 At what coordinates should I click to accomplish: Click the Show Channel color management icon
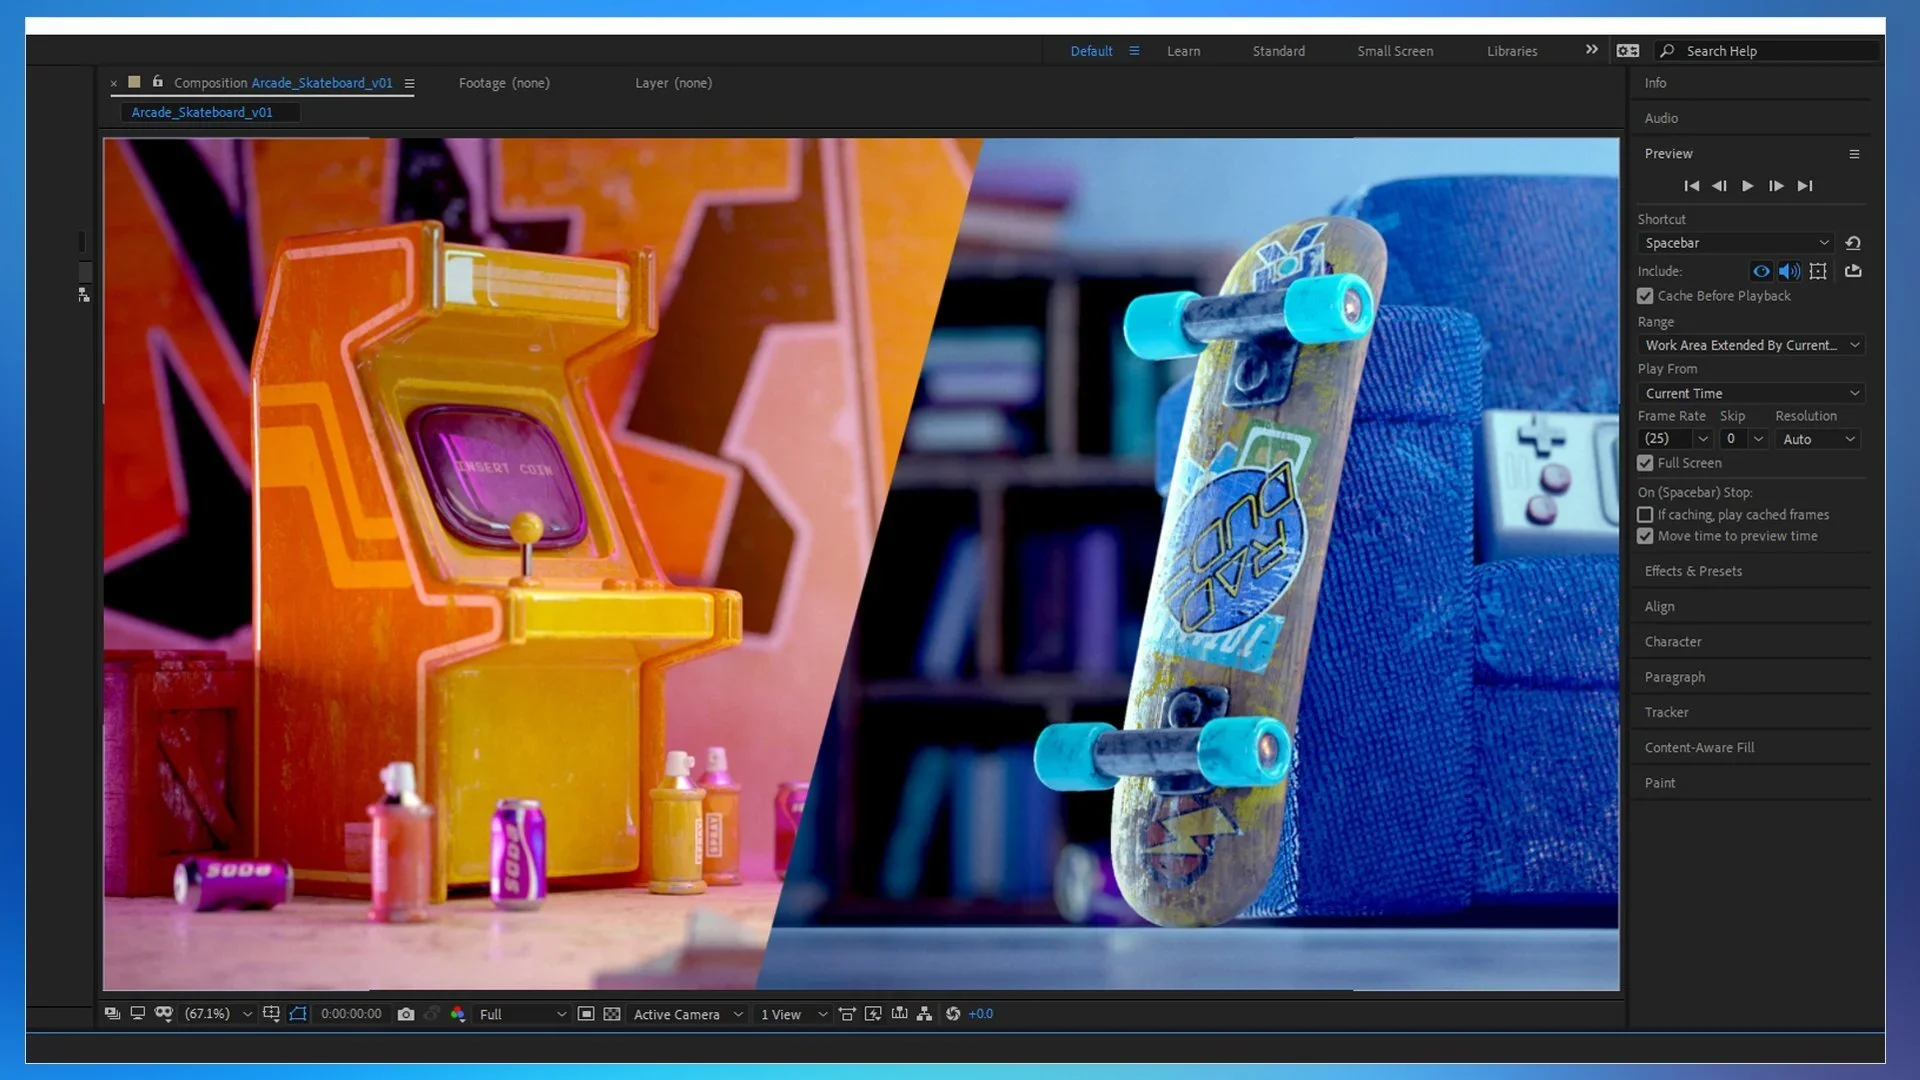point(458,1014)
